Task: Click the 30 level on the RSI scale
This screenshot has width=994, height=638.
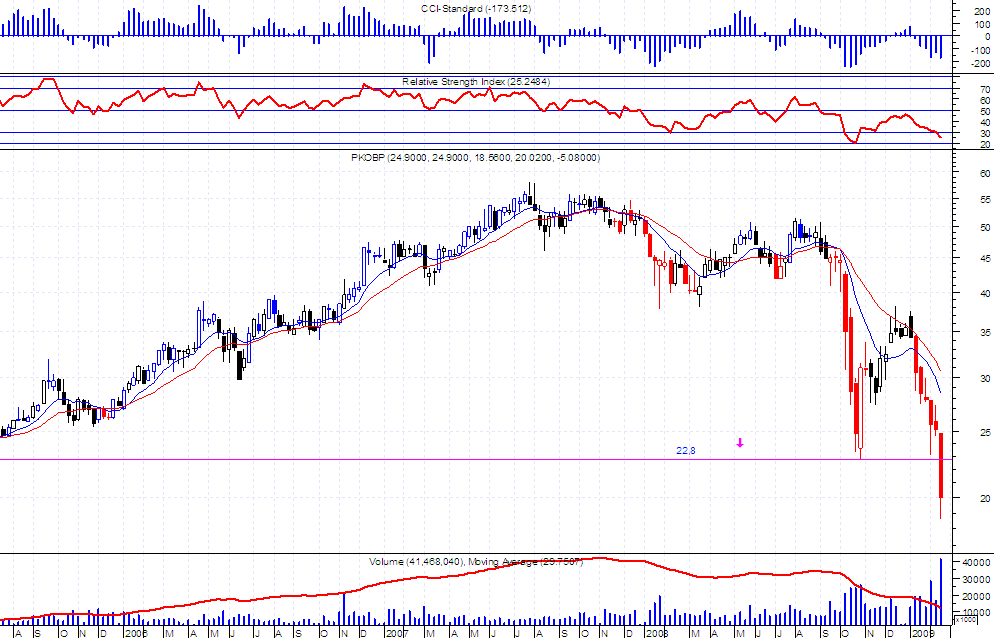Action: click(x=985, y=133)
